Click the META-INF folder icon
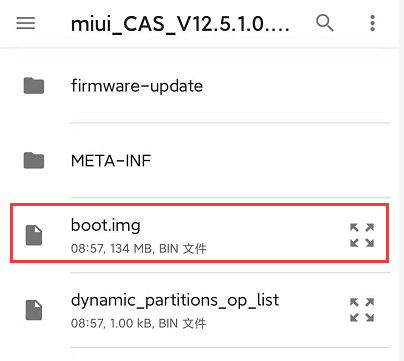 pyautogui.click(x=34, y=161)
